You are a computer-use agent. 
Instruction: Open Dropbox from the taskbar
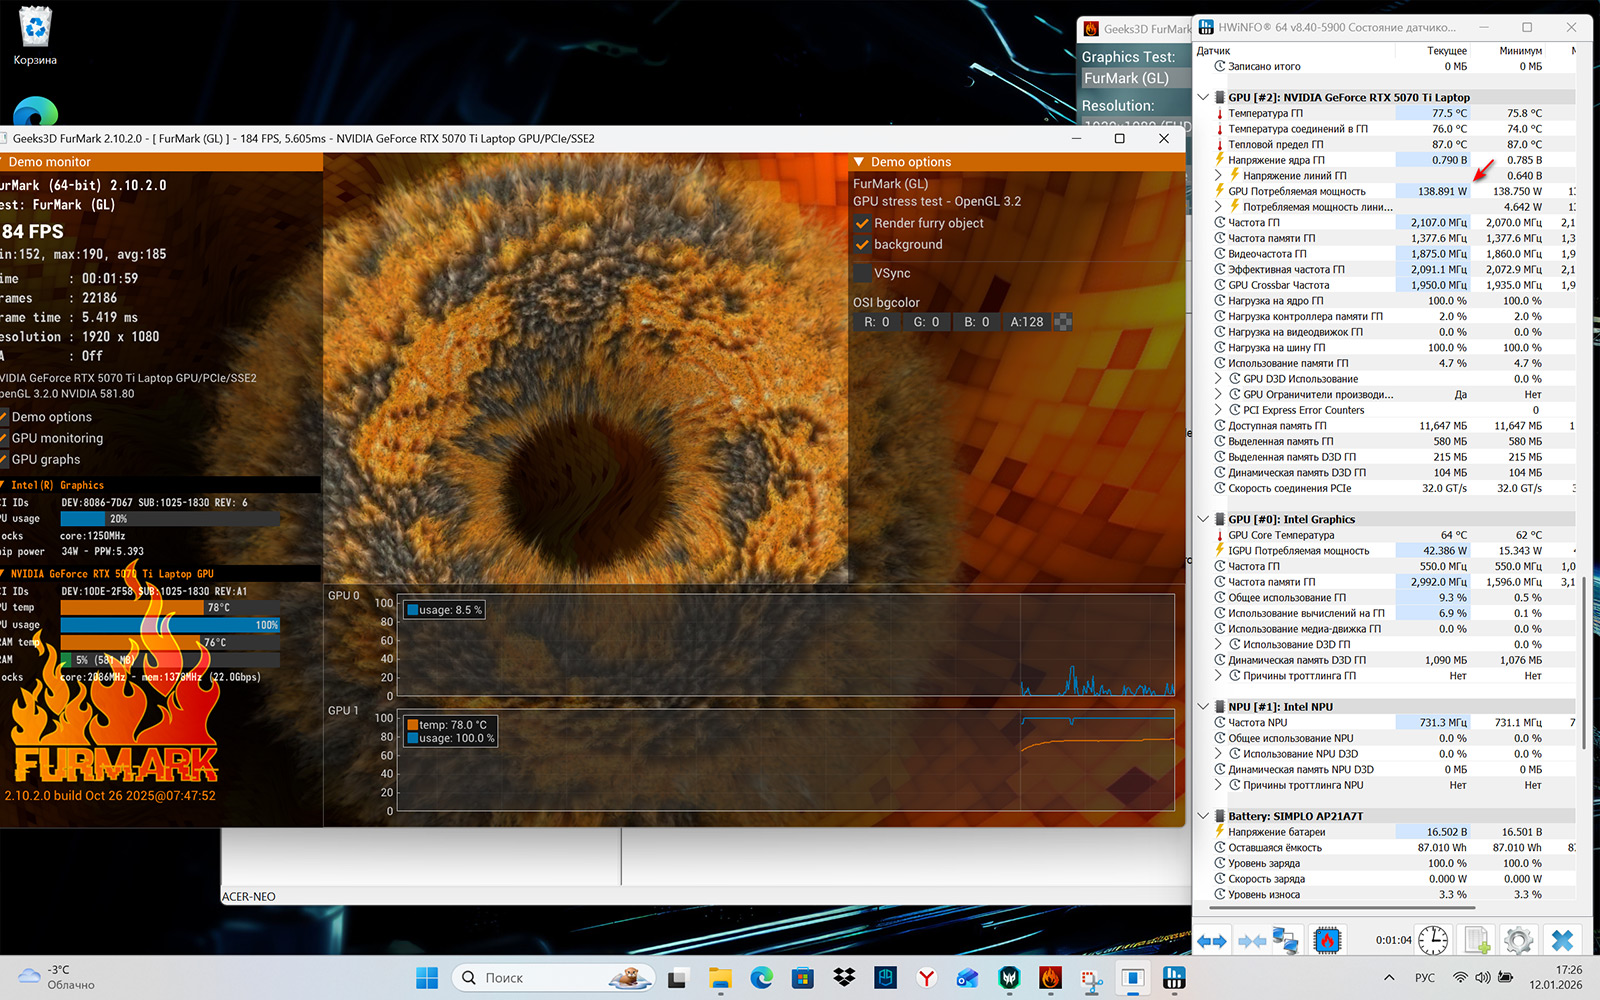click(x=844, y=978)
